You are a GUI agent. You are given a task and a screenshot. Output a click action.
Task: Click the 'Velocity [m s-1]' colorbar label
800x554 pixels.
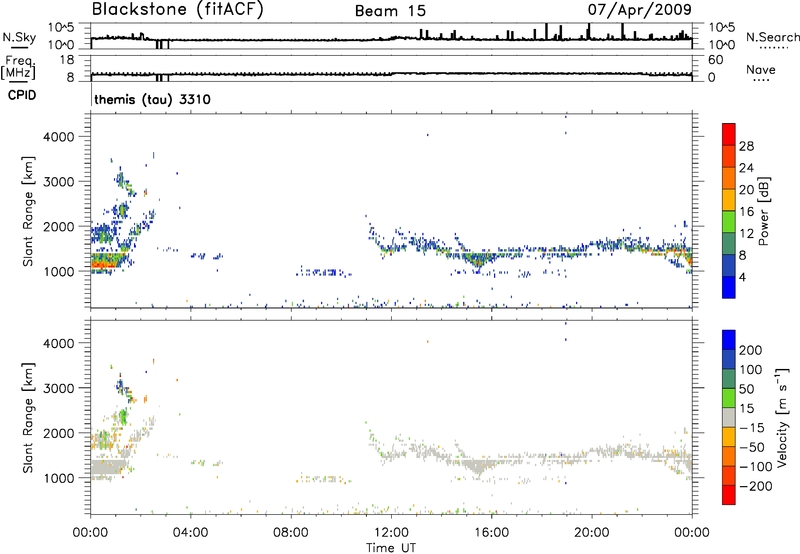point(782,417)
